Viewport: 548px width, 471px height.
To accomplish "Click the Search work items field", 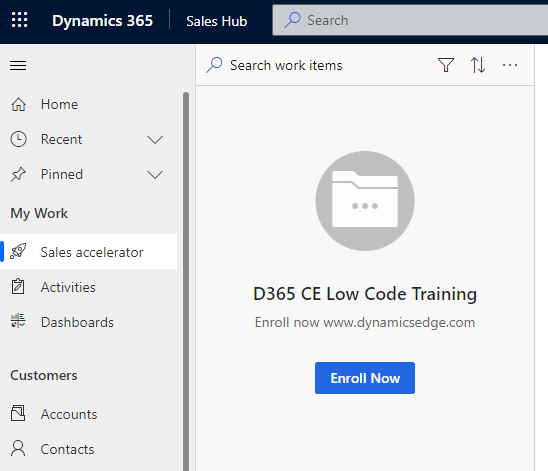I will coord(286,65).
